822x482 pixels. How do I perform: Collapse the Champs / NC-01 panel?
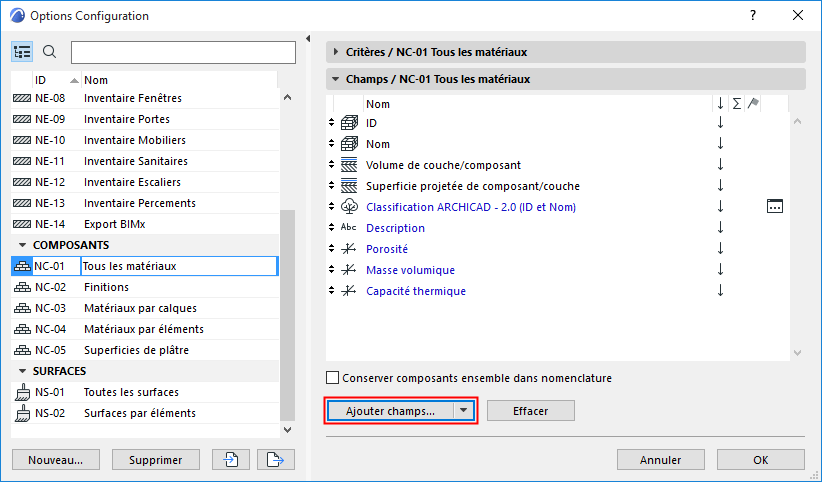point(336,79)
